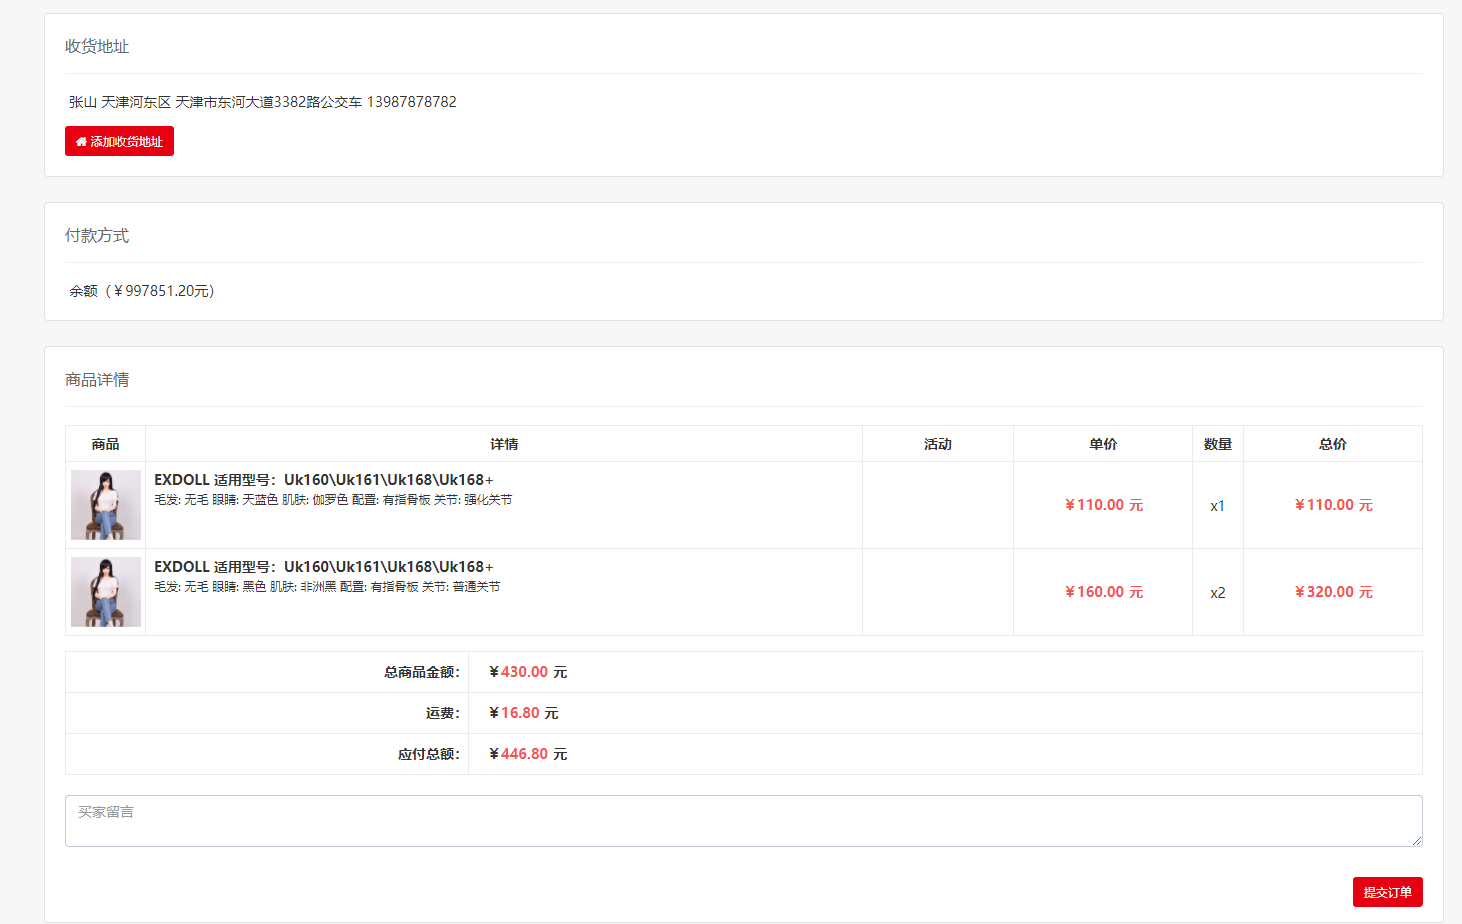Open the first product thumbnail image
Image resolution: width=1462 pixels, height=924 pixels.
click(106, 505)
